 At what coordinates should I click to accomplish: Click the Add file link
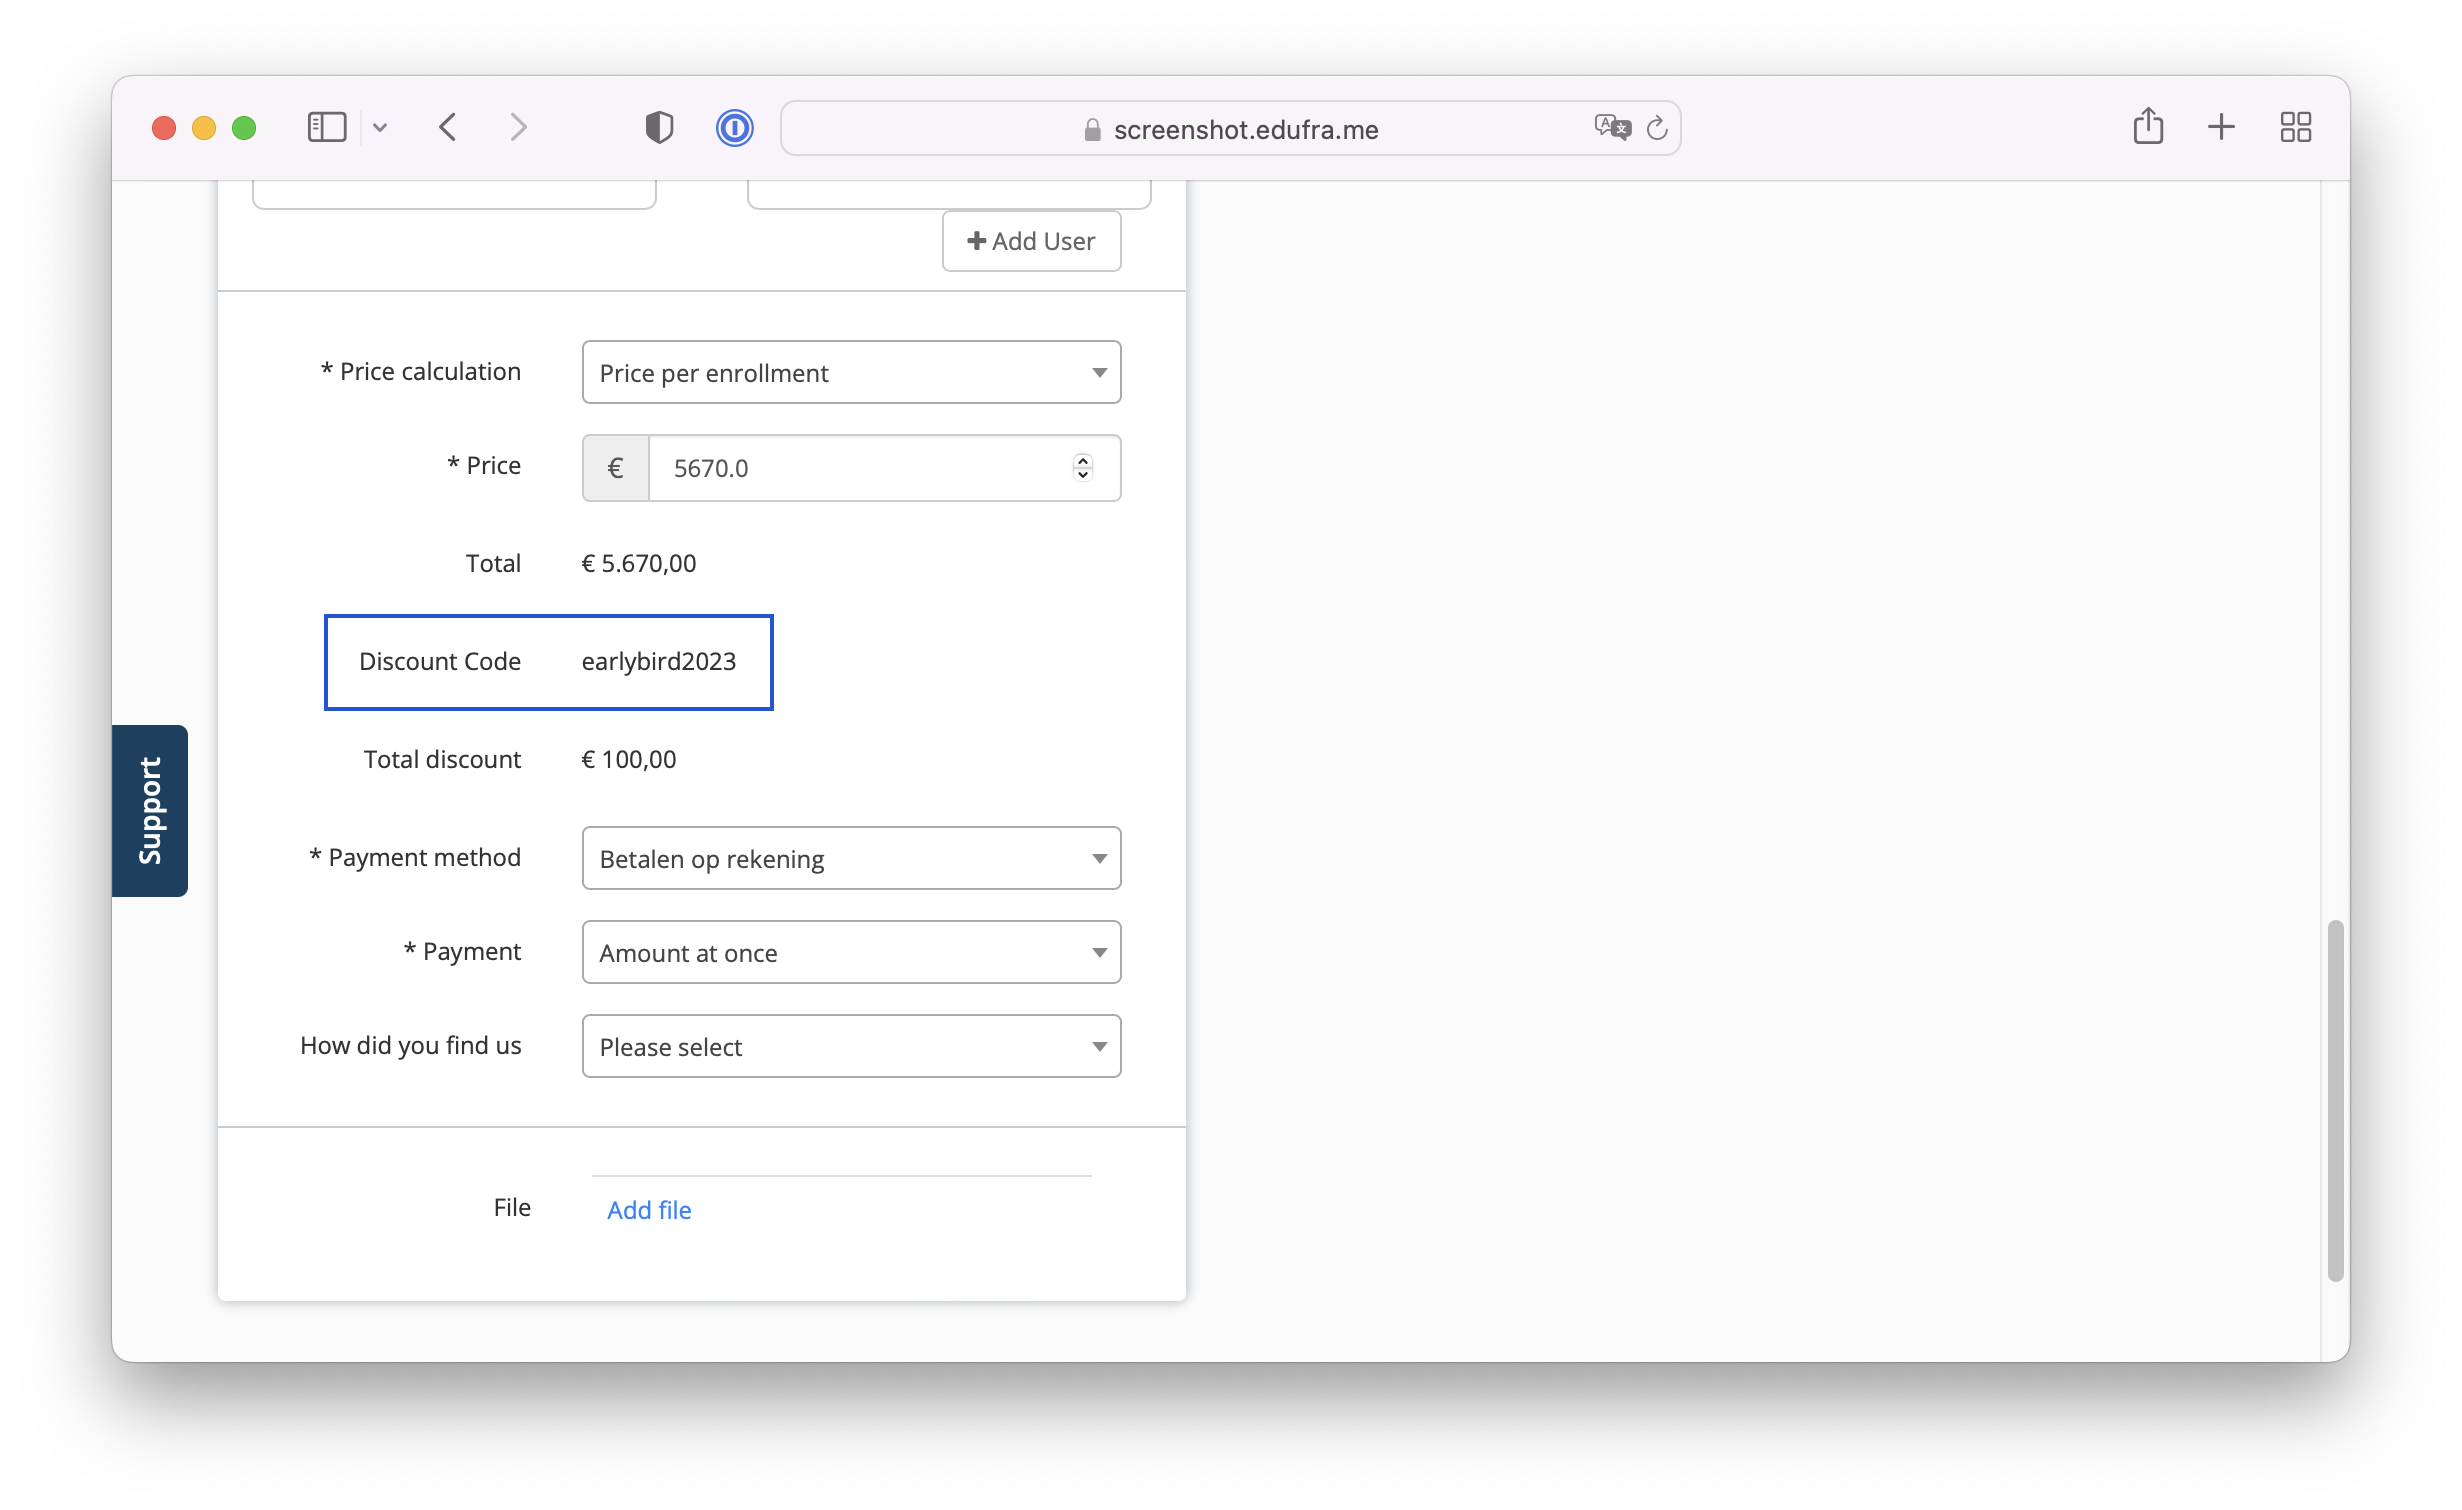coord(649,1210)
